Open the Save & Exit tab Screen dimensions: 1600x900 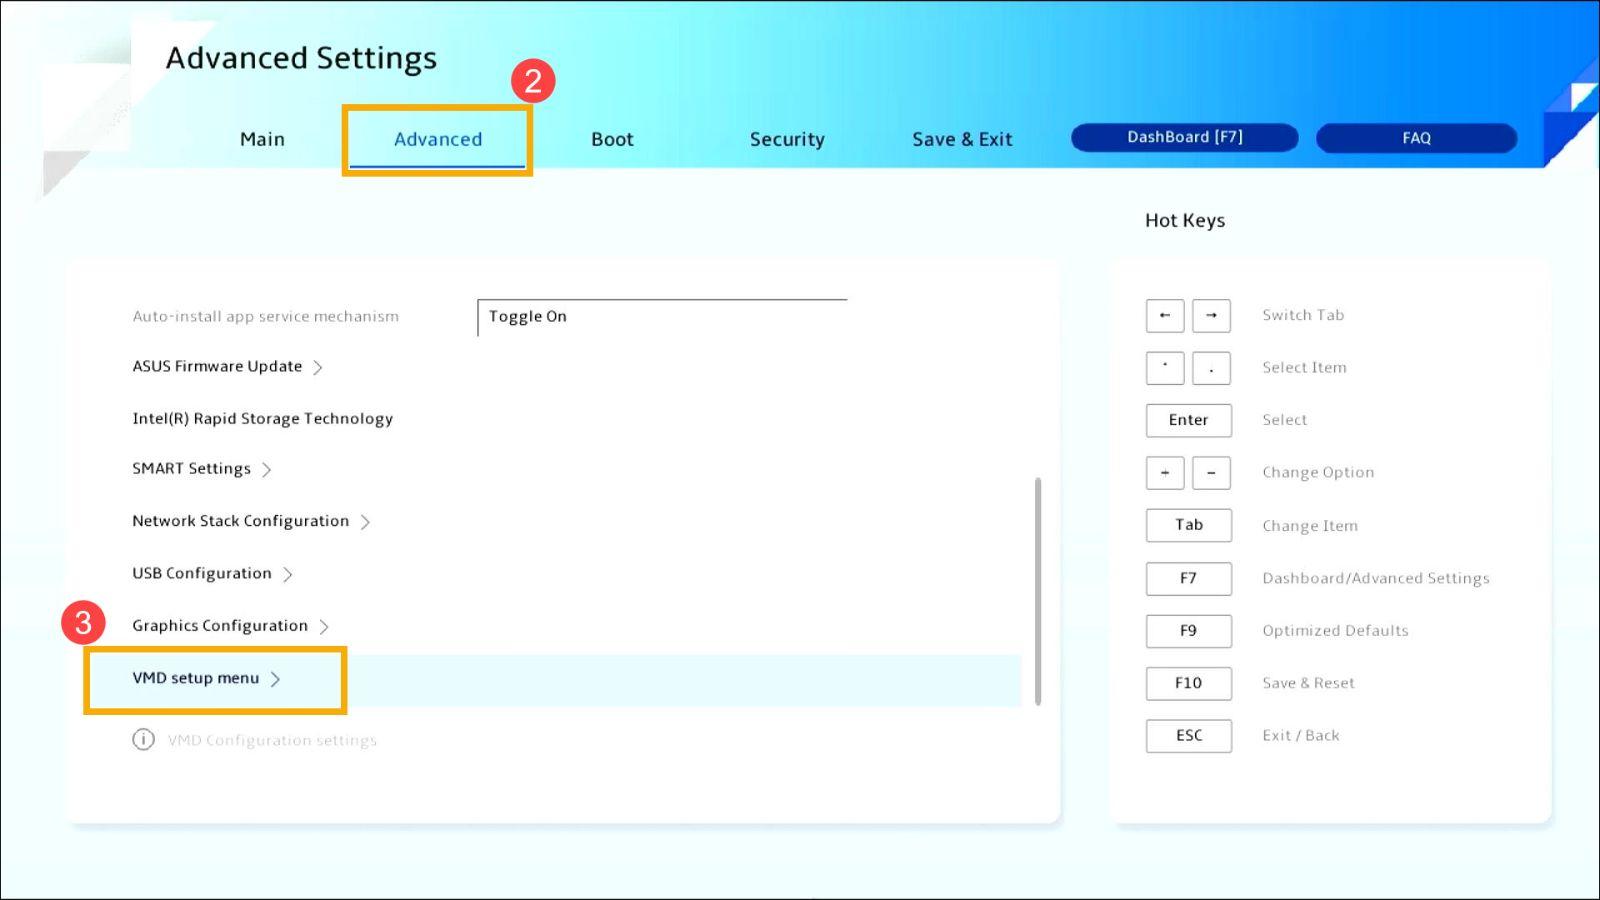[x=962, y=139]
